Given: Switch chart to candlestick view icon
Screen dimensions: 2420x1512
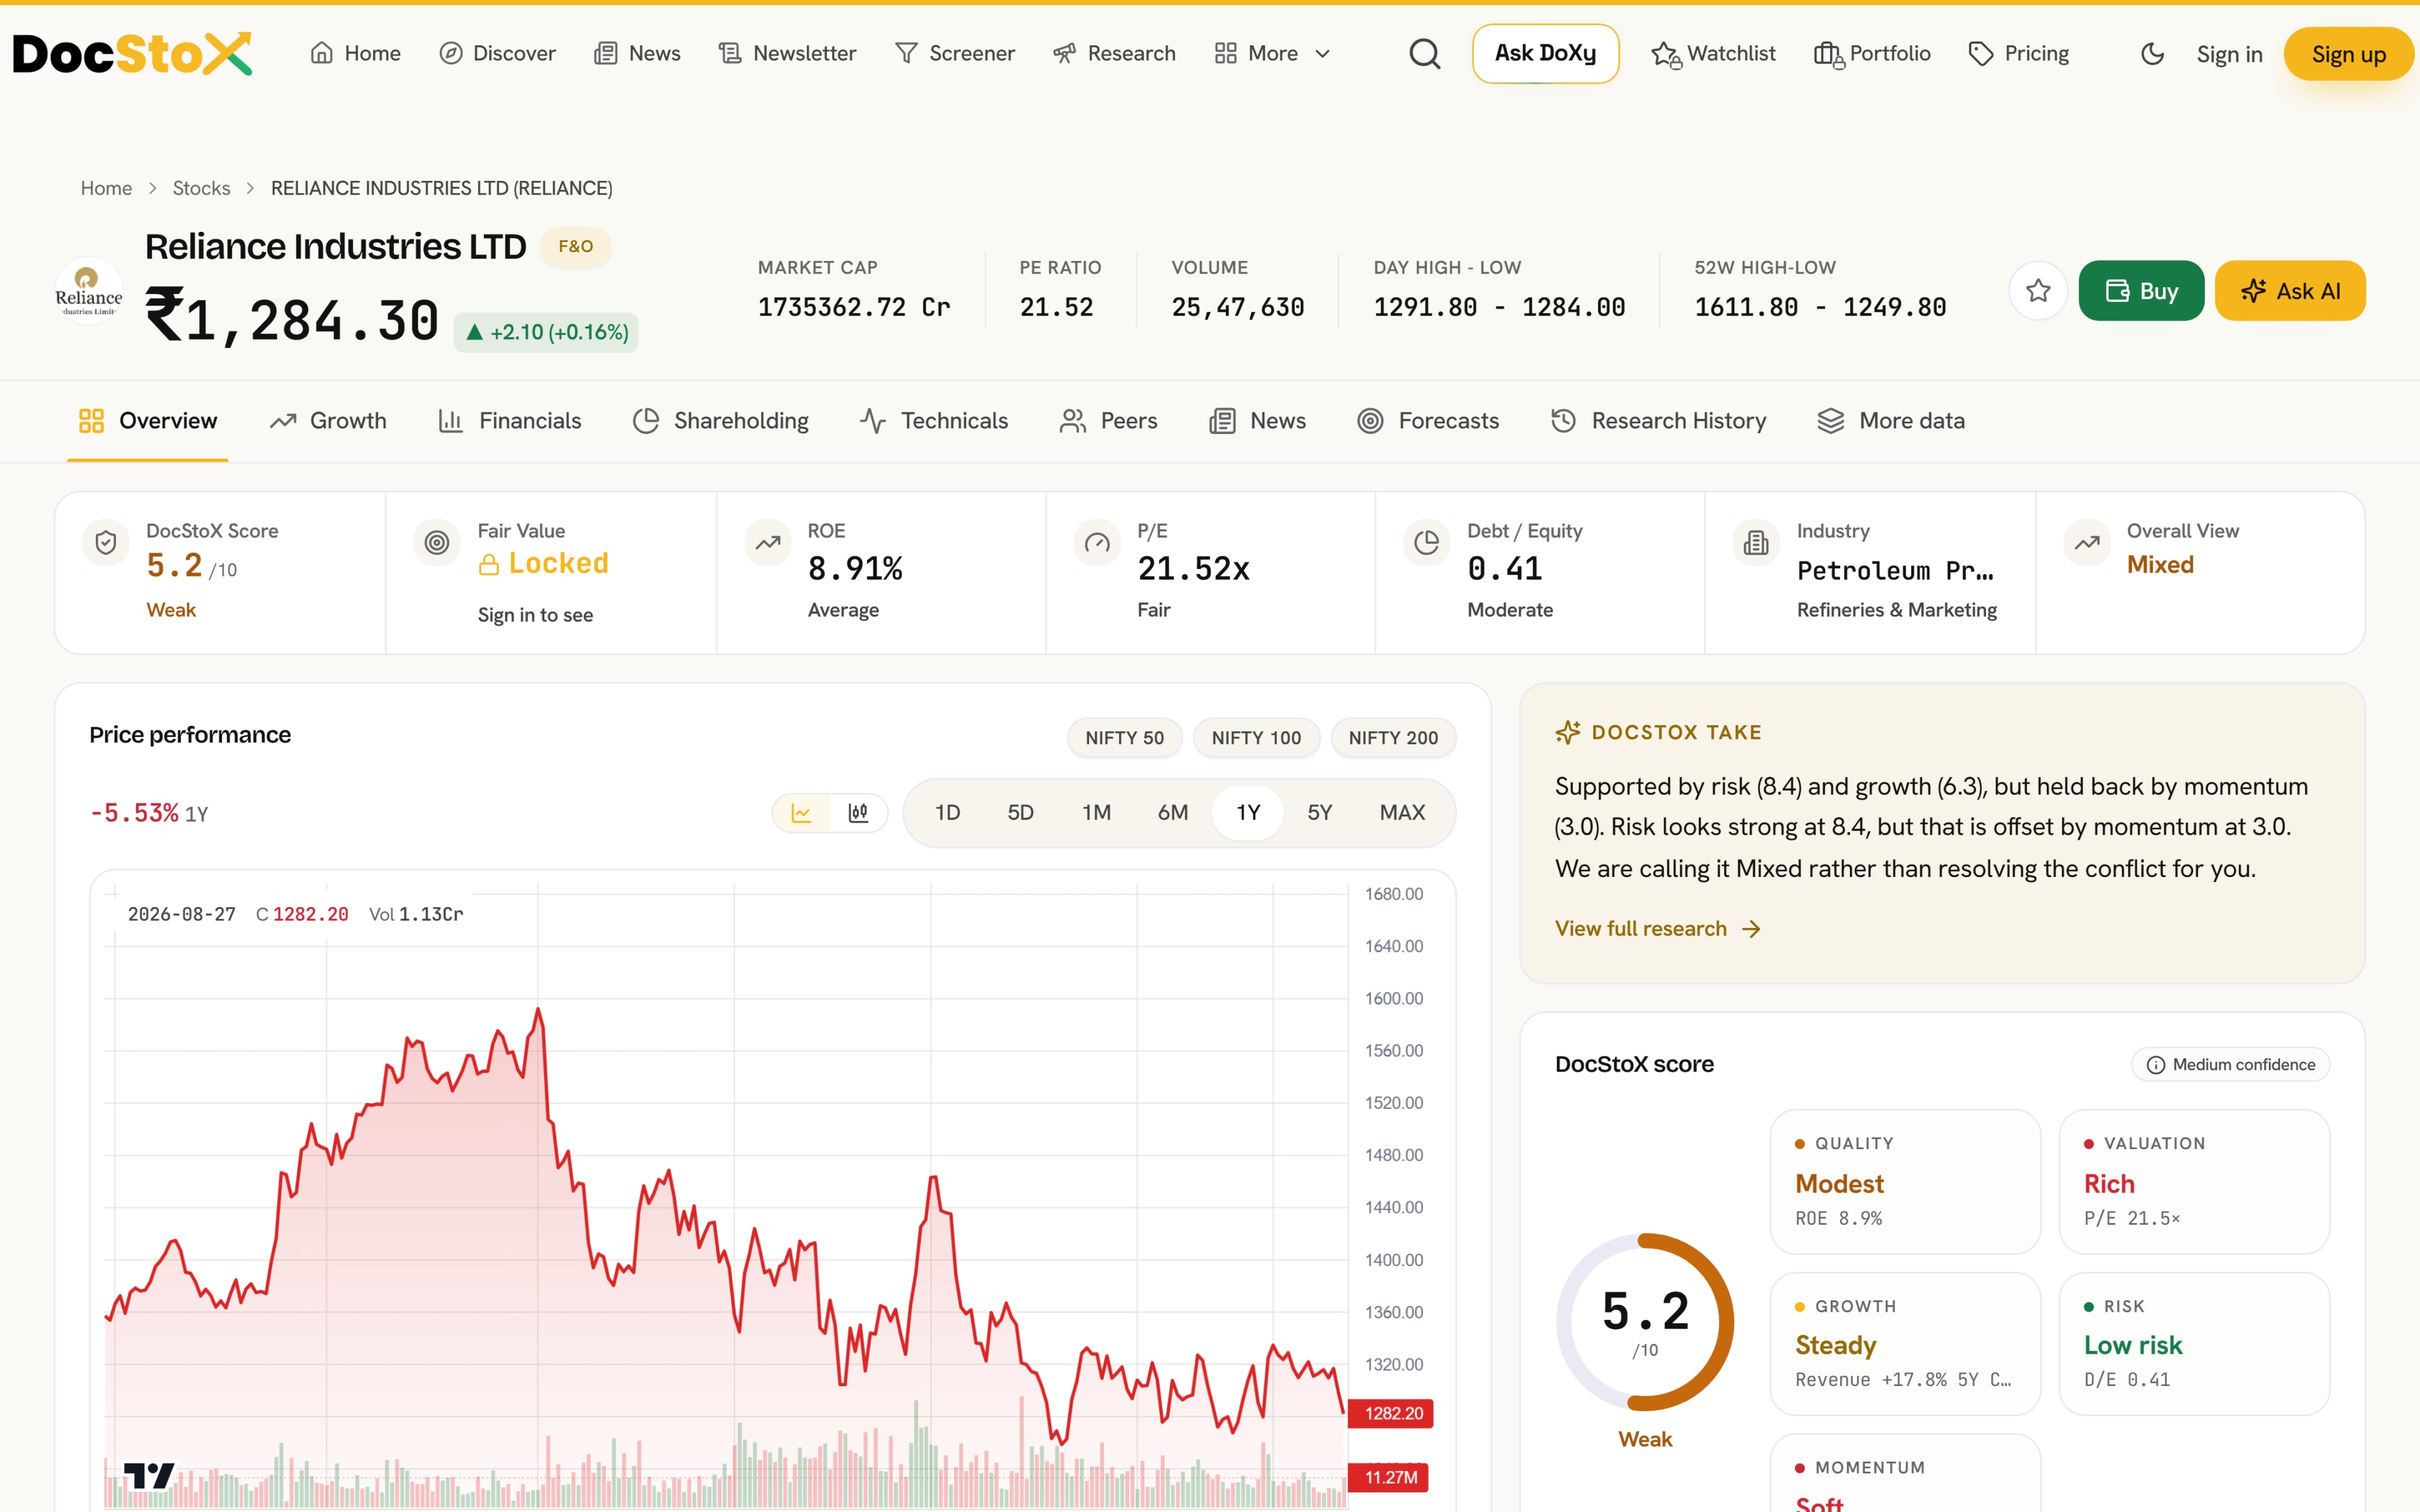Looking at the screenshot, I should [x=858, y=813].
